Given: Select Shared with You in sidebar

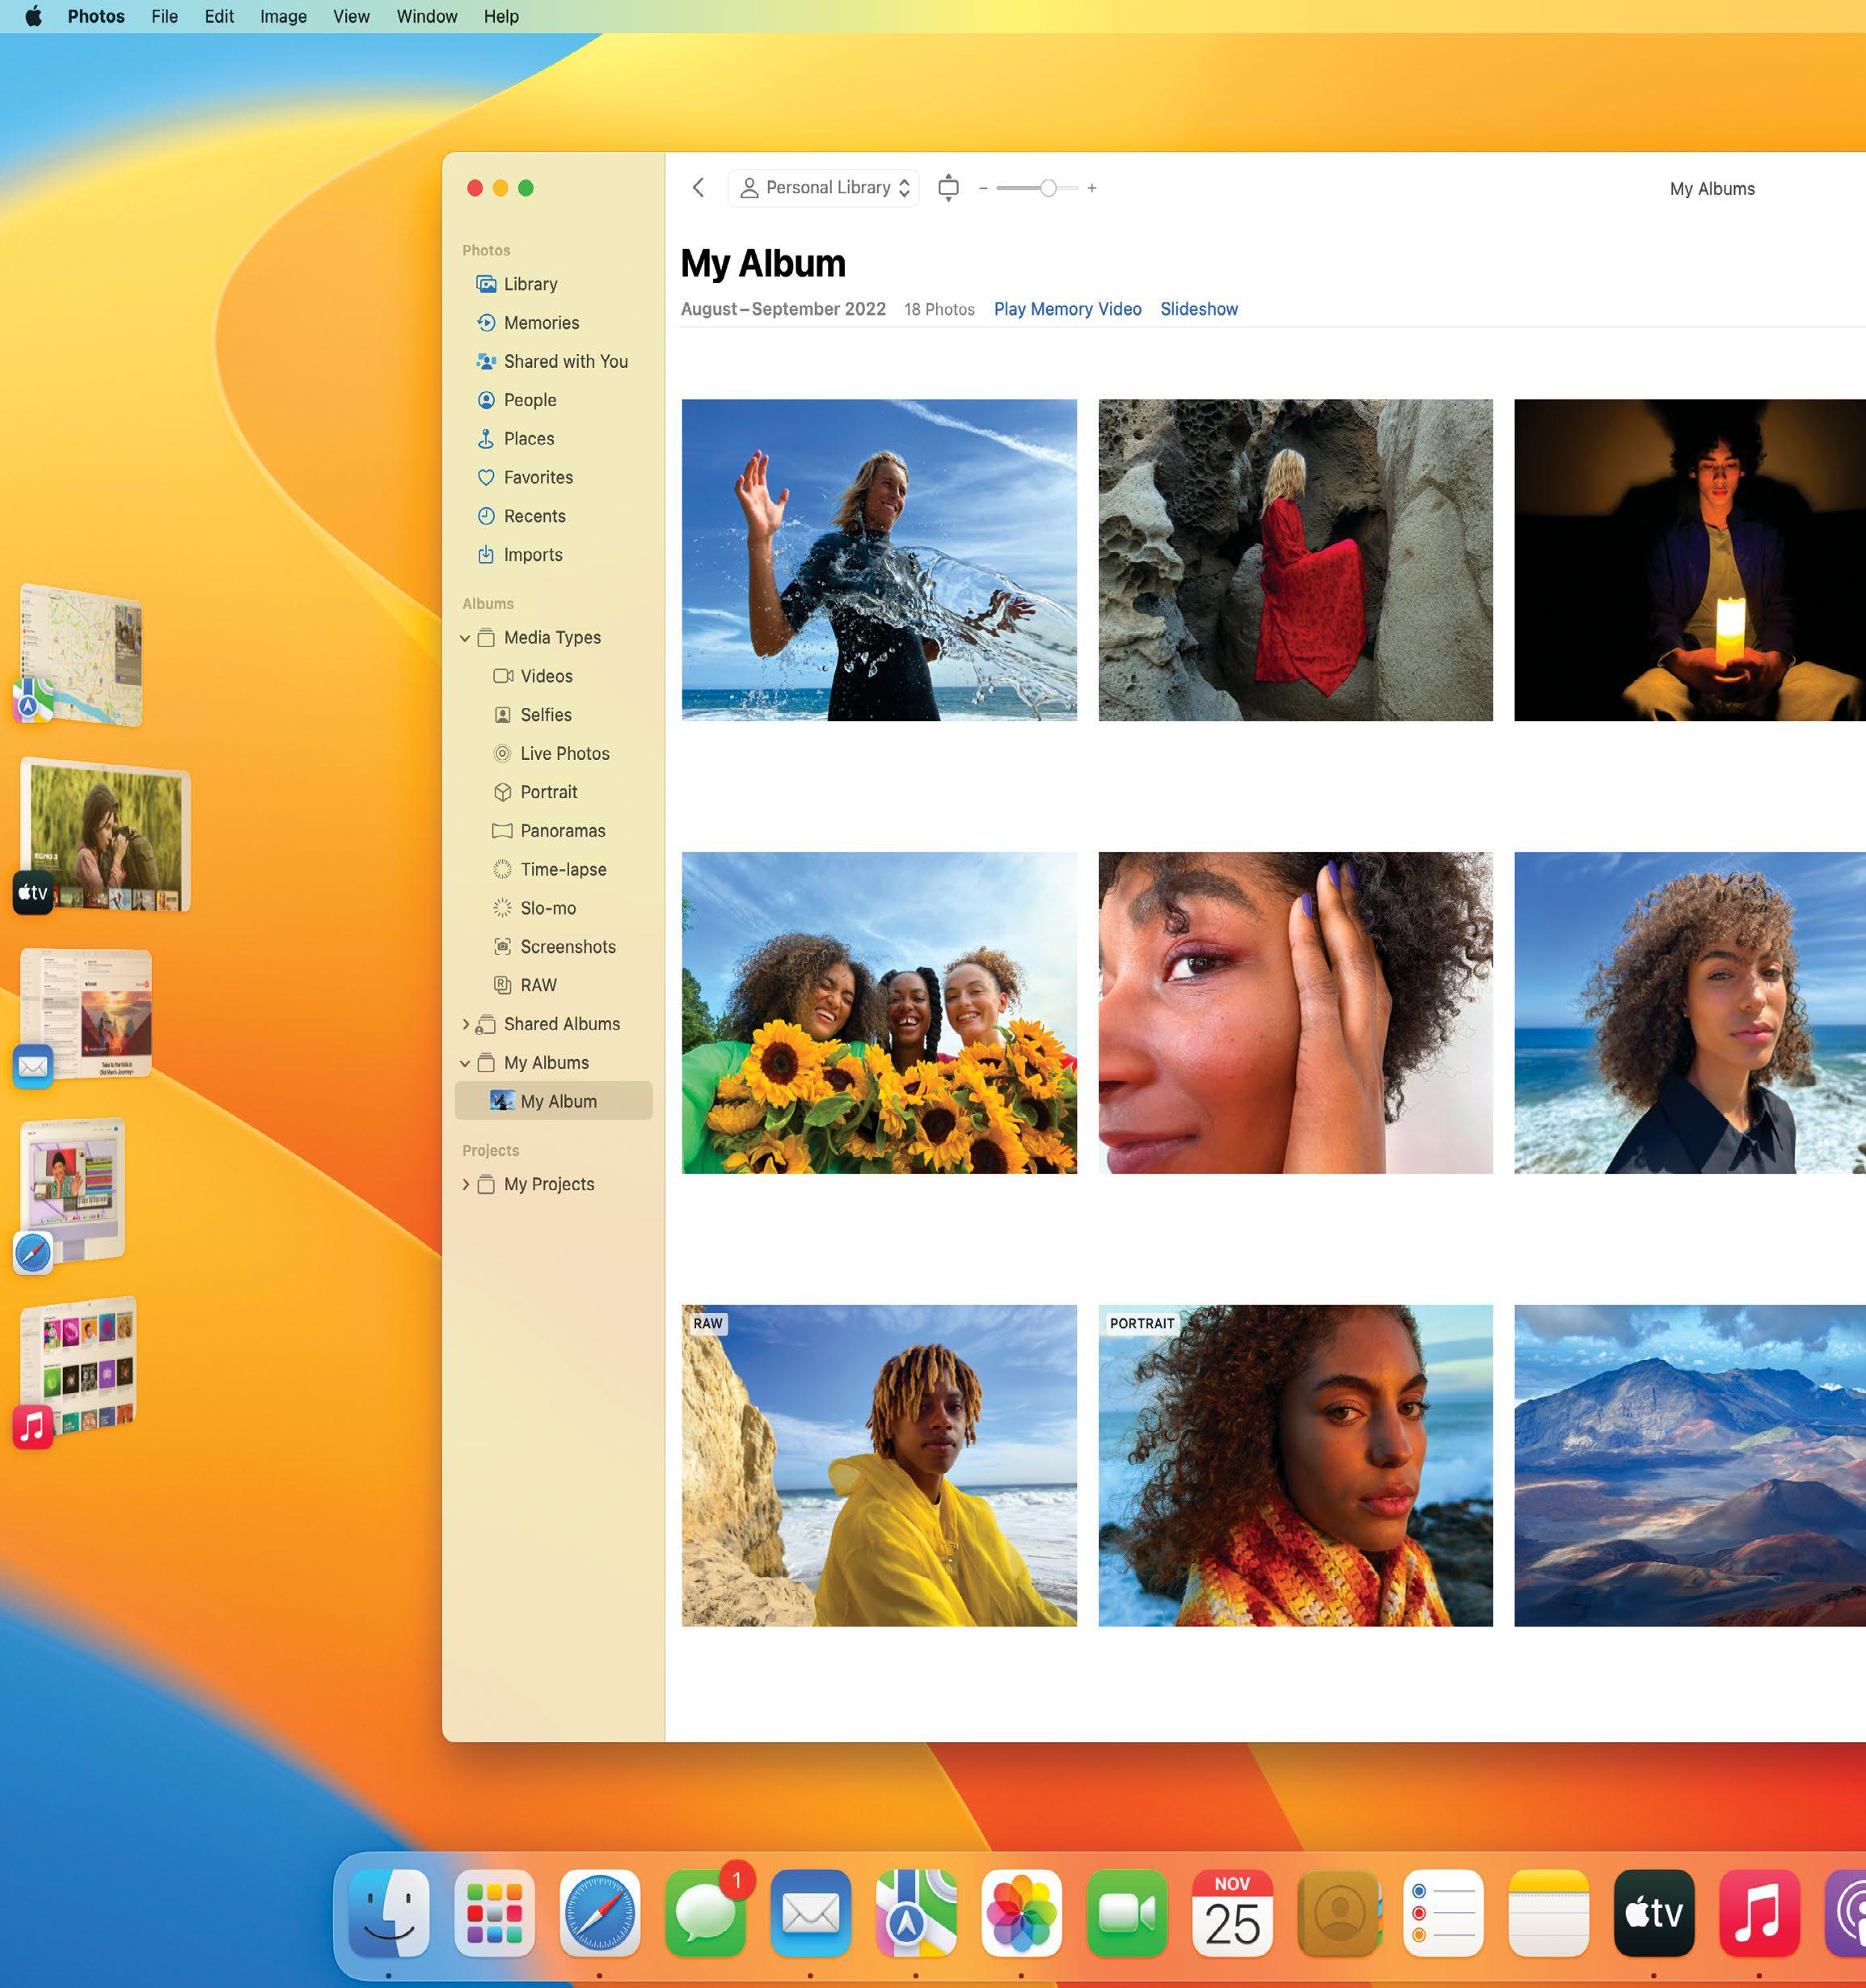Looking at the screenshot, I should pyautogui.click(x=553, y=361).
